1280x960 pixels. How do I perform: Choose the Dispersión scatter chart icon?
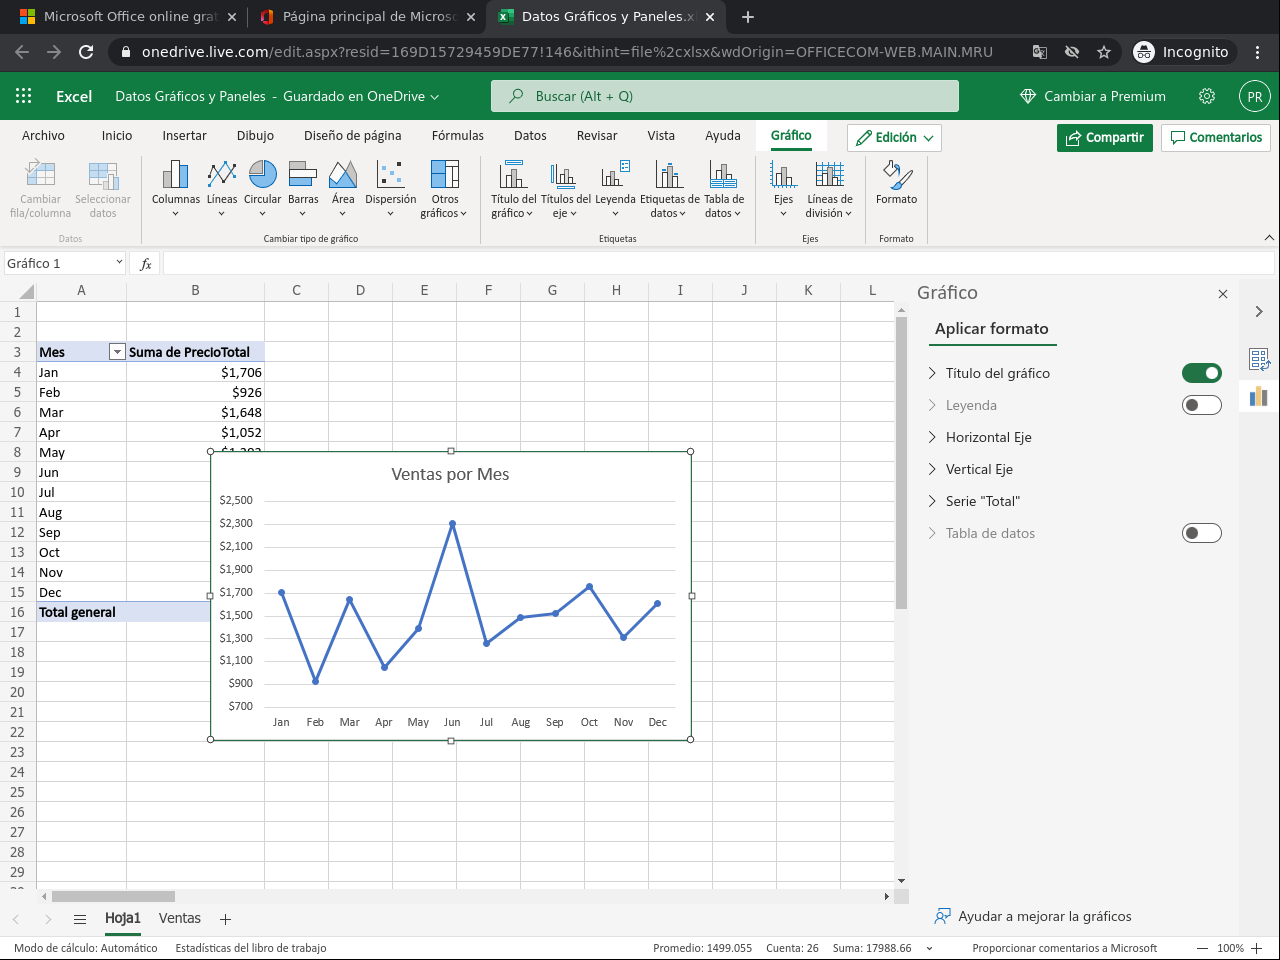390,176
